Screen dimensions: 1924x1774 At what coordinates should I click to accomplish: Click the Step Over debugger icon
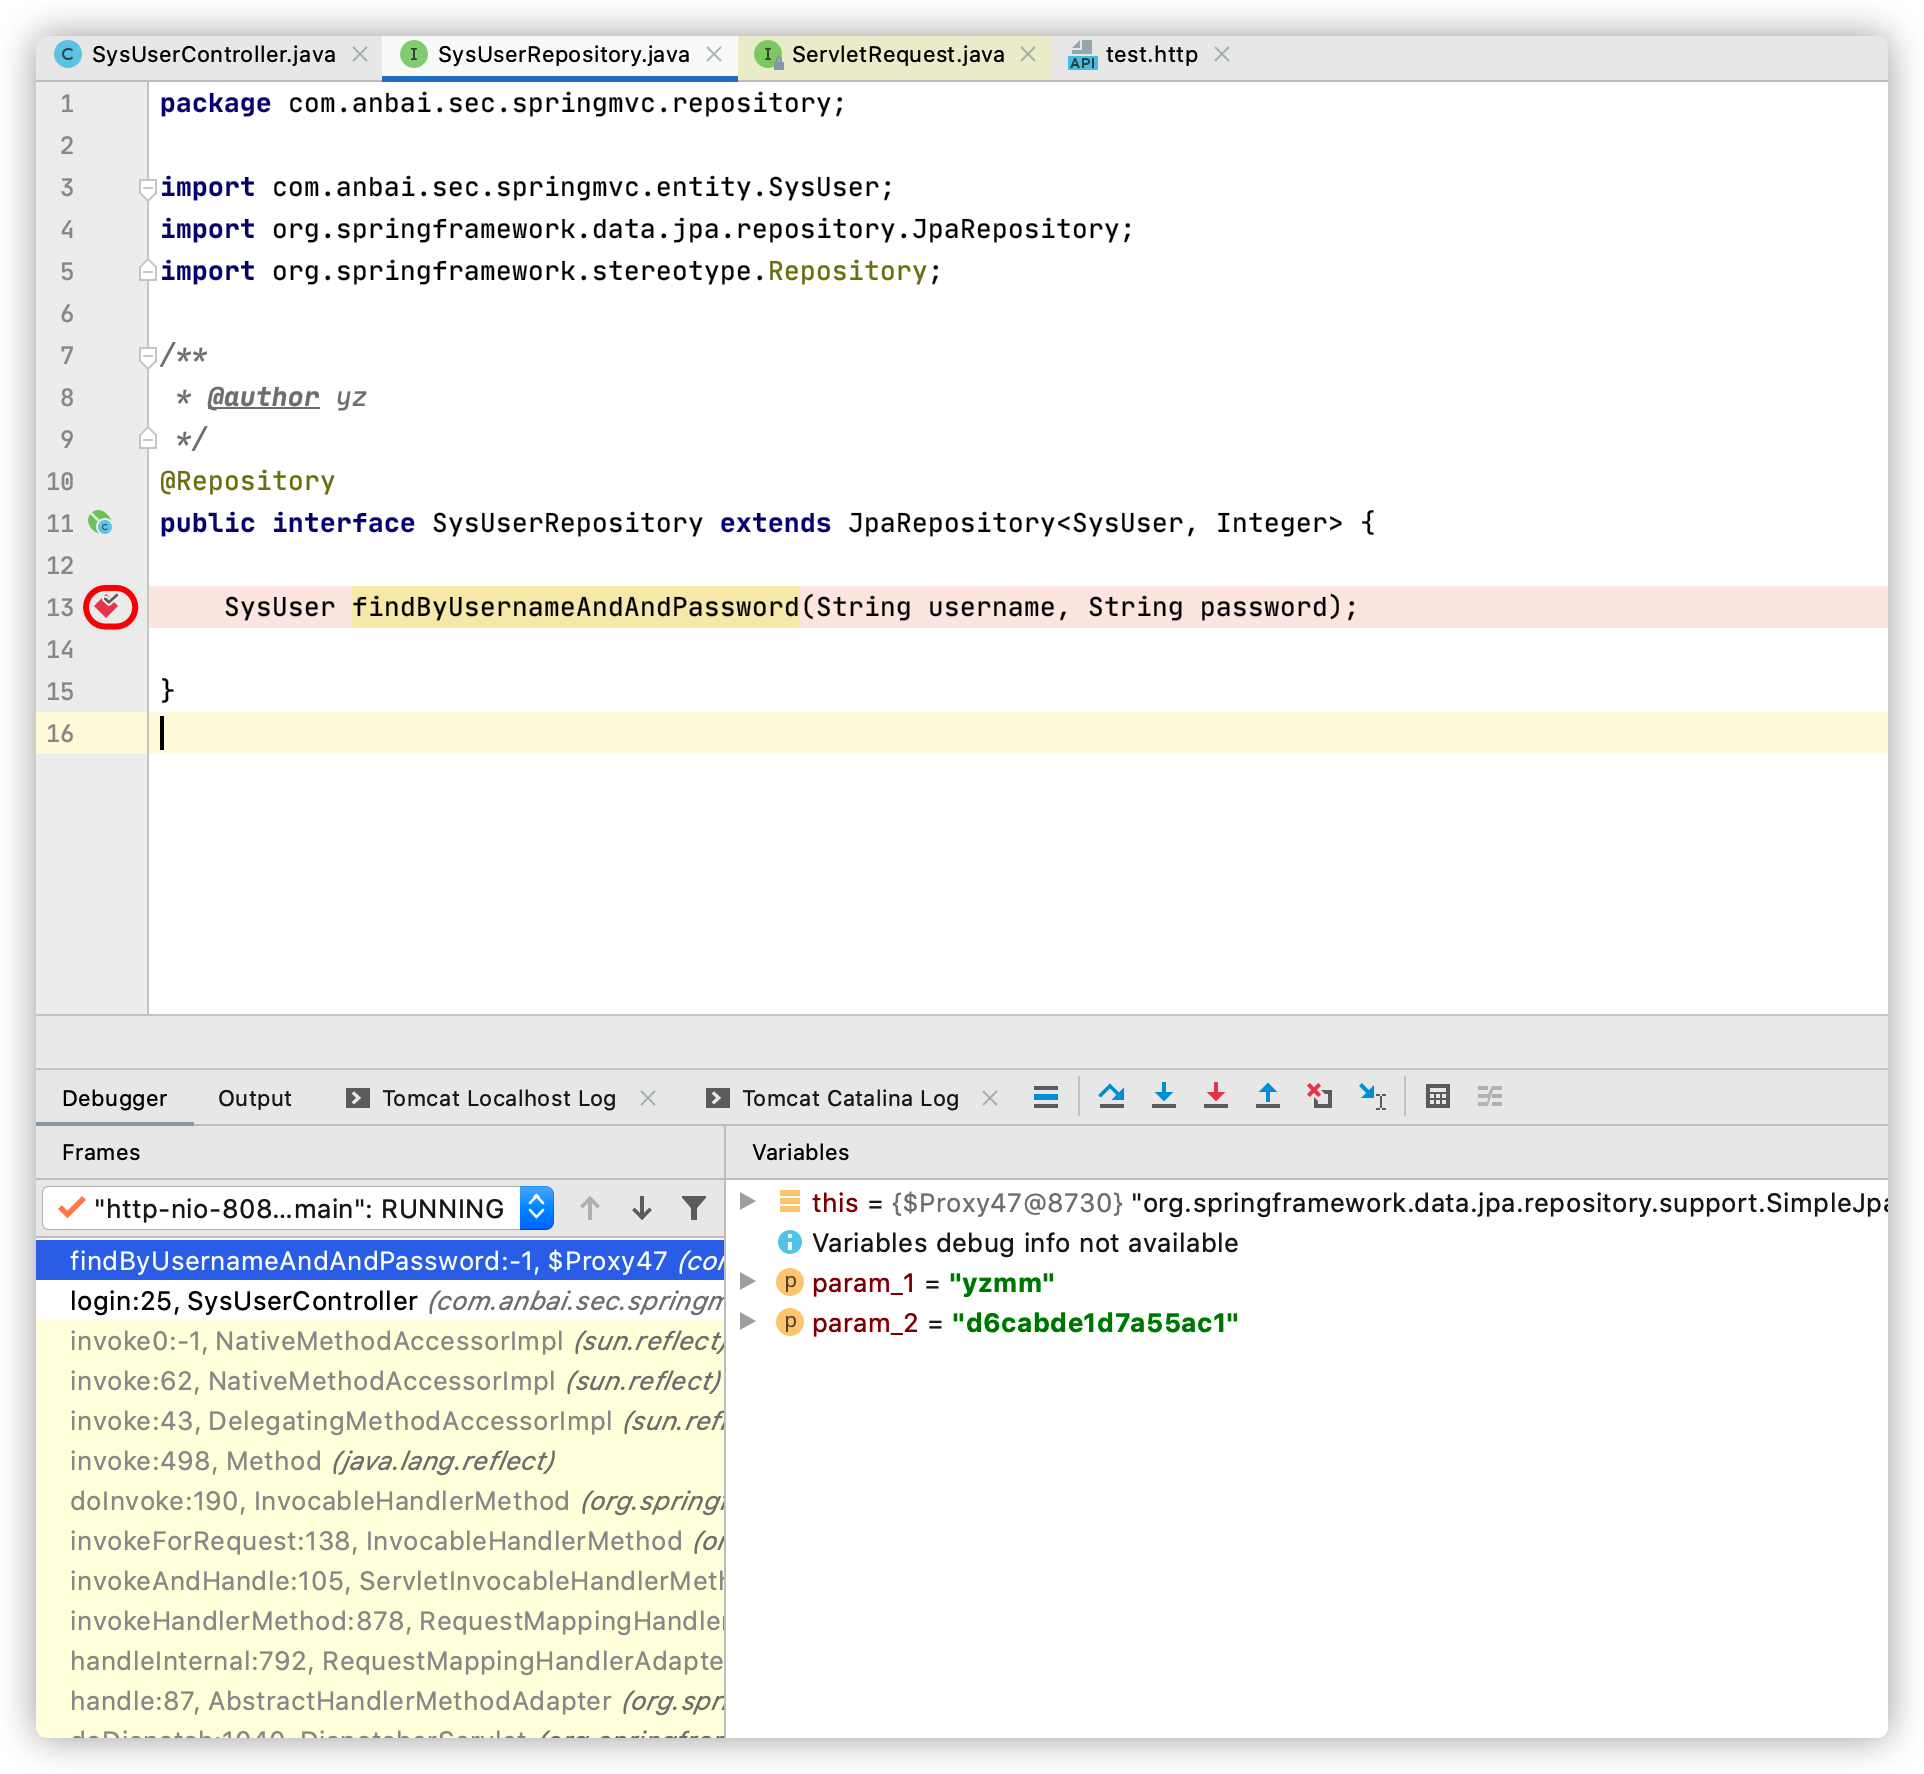[1111, 1096]
